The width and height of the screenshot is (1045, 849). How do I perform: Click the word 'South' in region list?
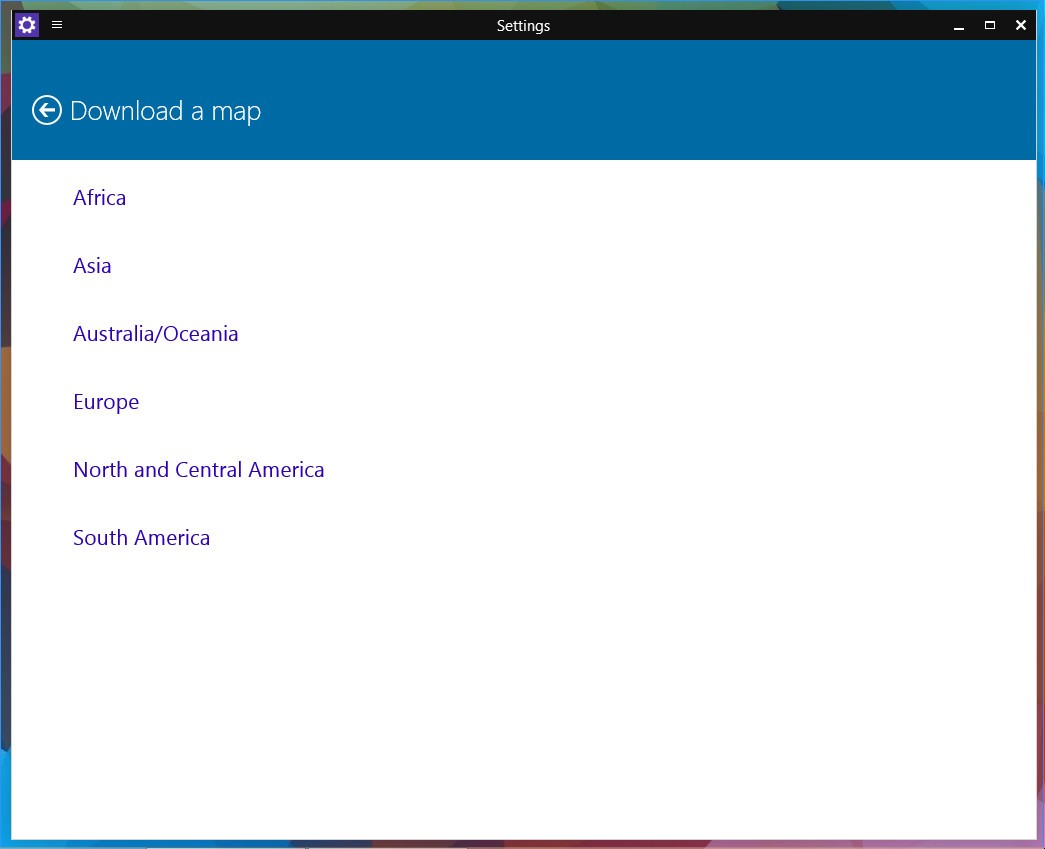pyautogui.click(x=99, y=538)
